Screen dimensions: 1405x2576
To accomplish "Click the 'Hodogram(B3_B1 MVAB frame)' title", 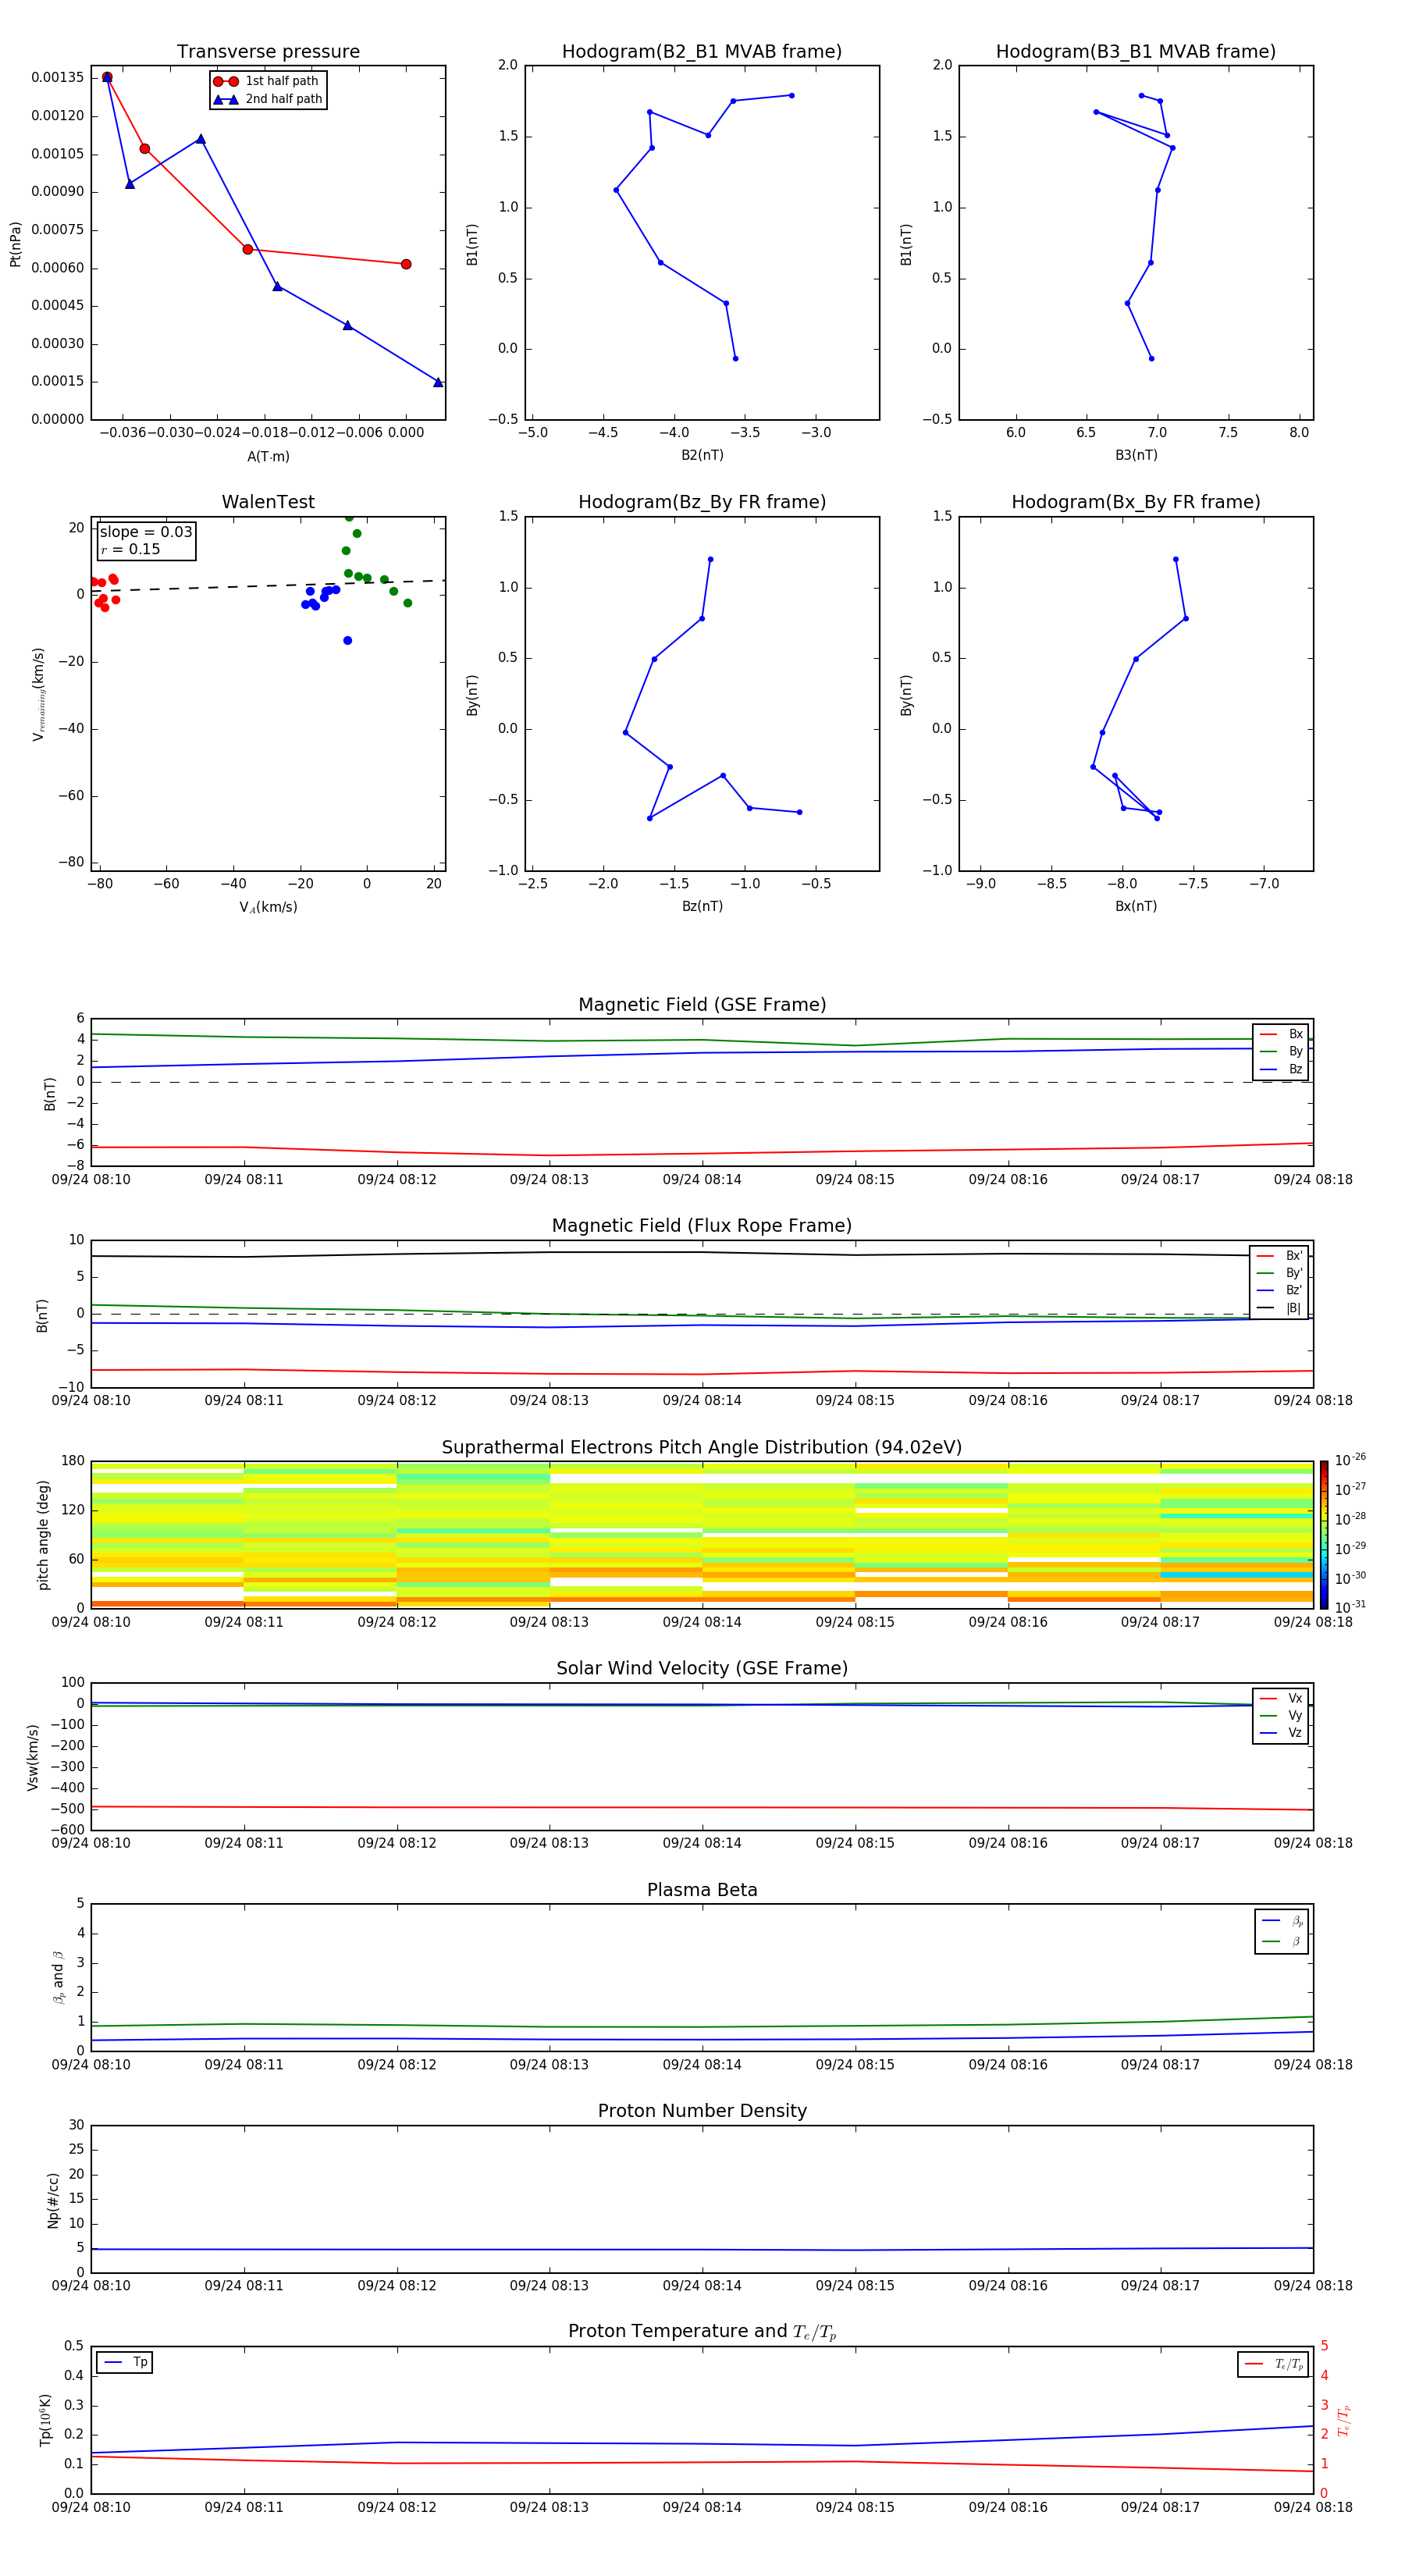I will point(1136,51).
